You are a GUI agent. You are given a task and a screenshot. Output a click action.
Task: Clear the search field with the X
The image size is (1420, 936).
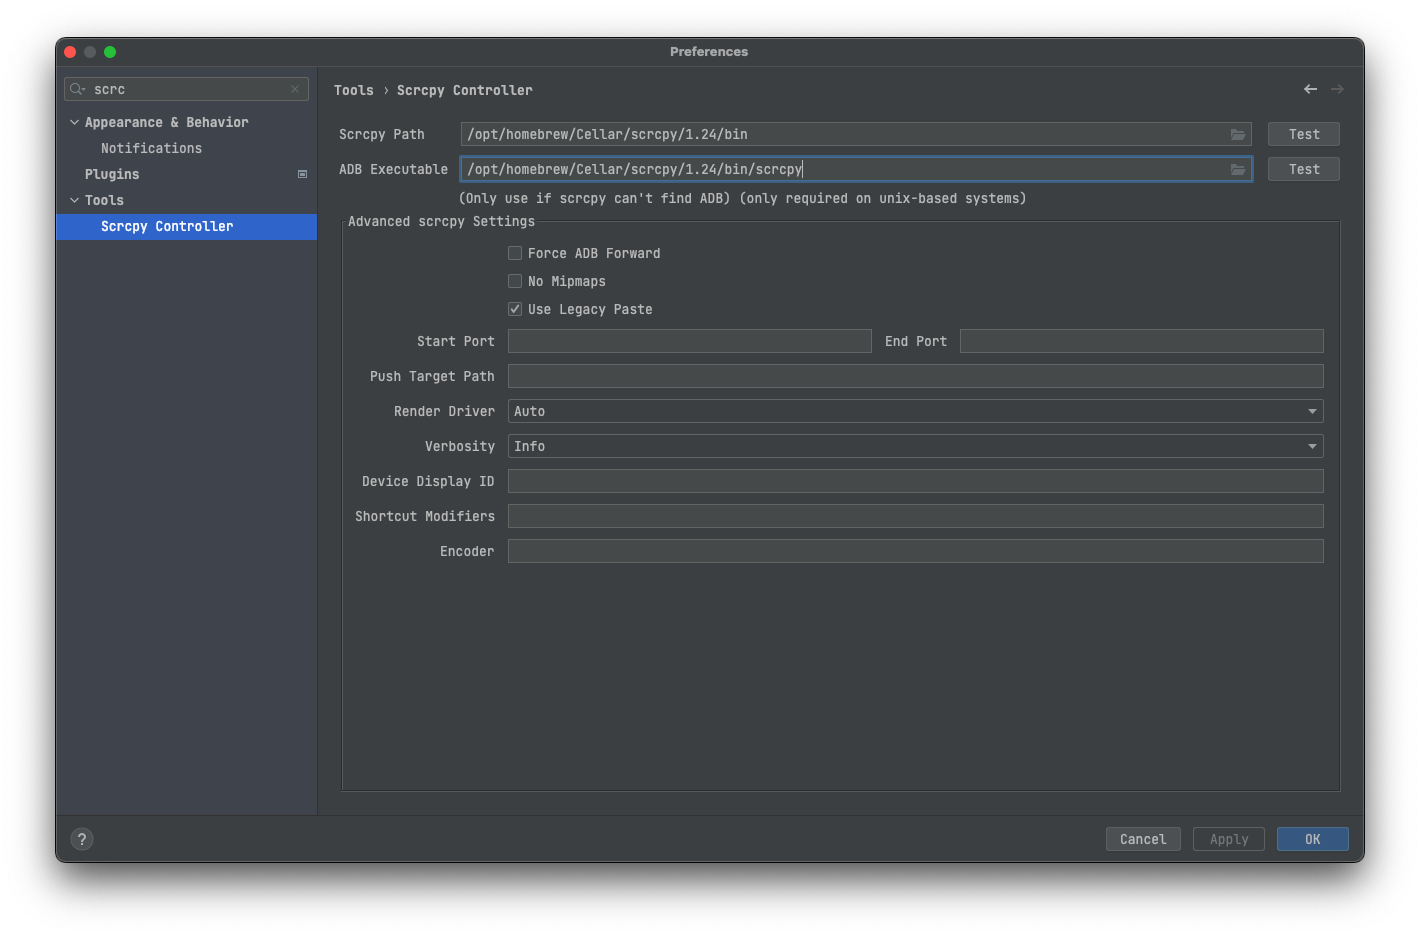295,89
